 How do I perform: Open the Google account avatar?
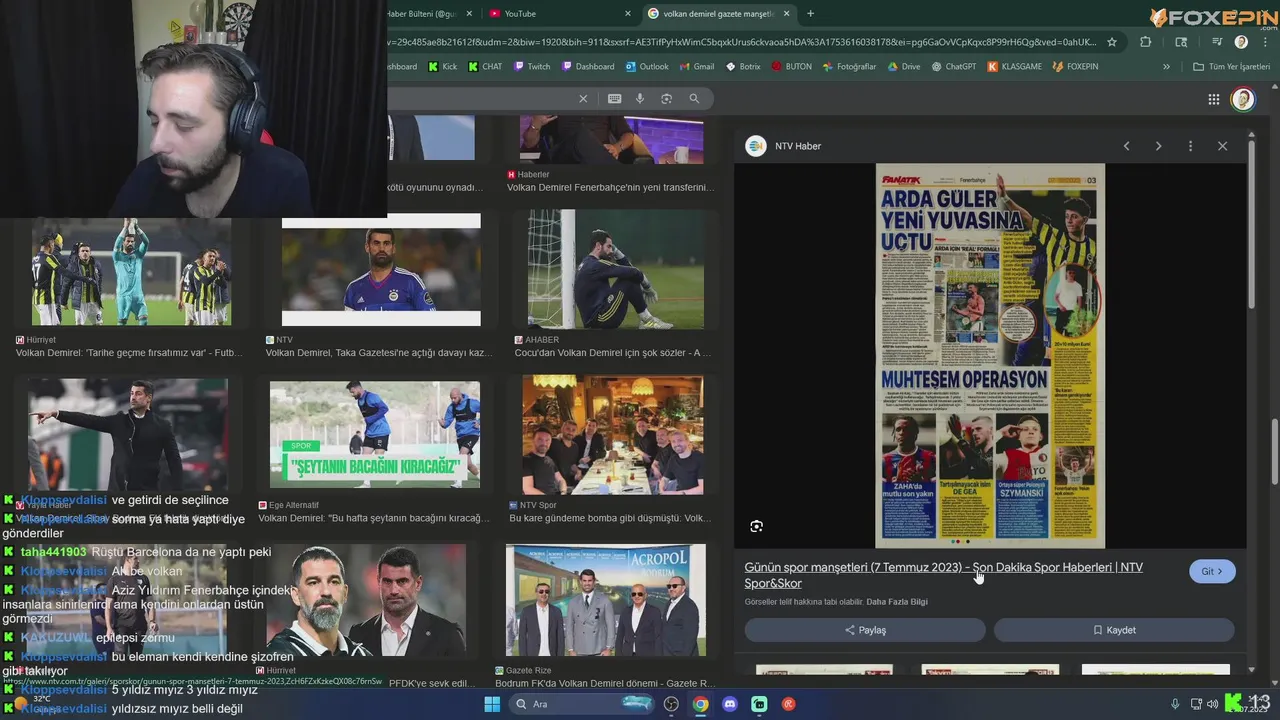point(1242,99)
